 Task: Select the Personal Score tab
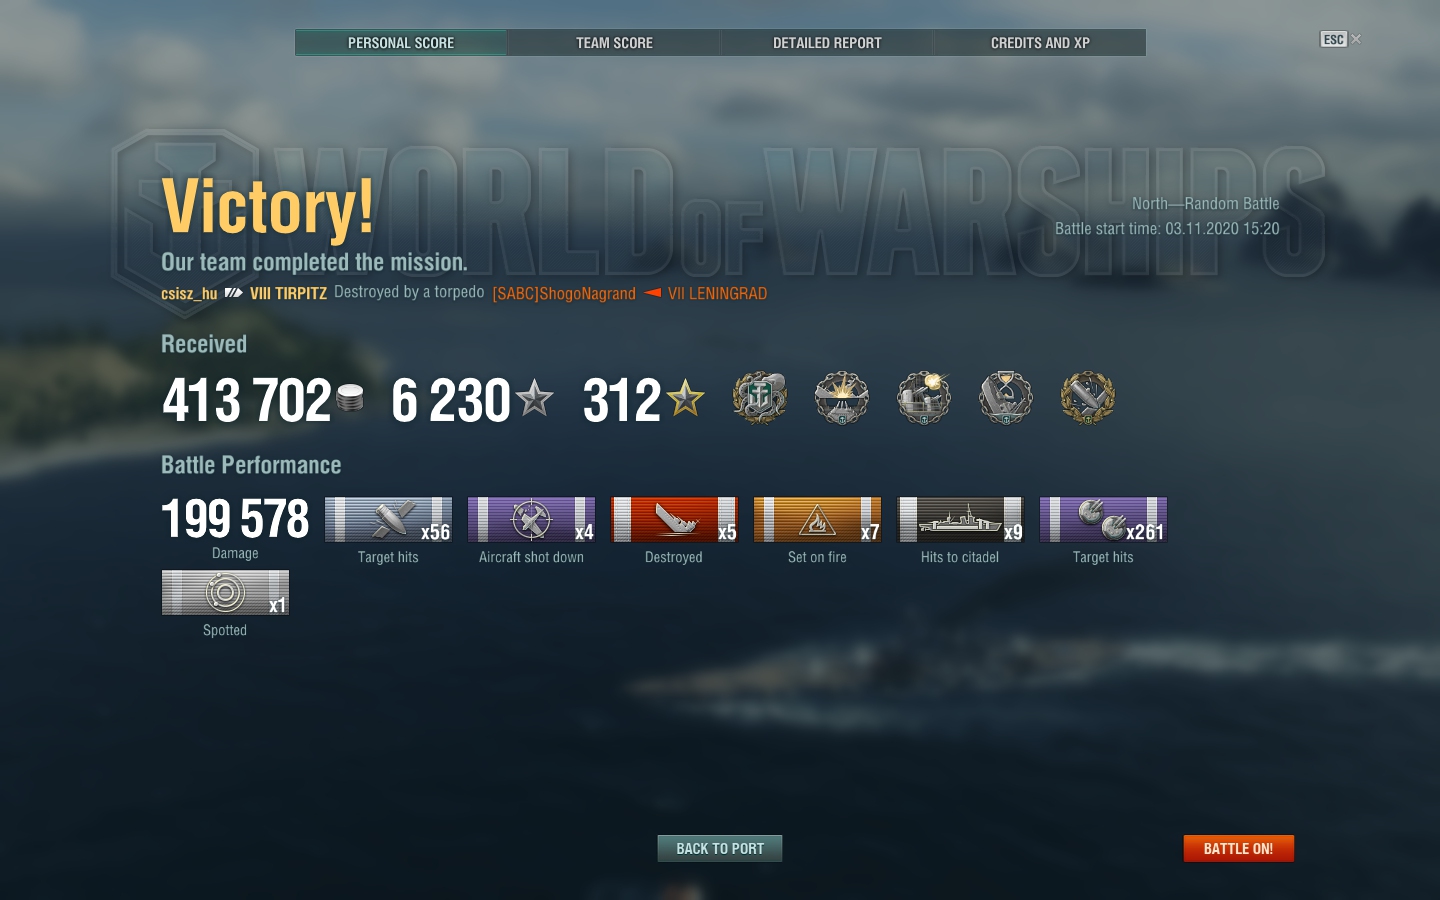[x=401, y=43]
